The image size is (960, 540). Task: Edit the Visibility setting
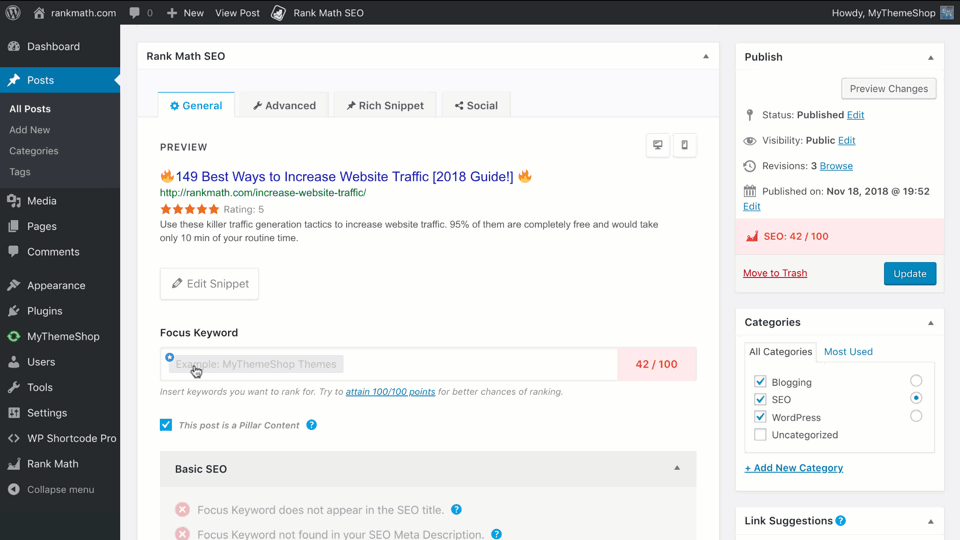(x=846, y=140)
